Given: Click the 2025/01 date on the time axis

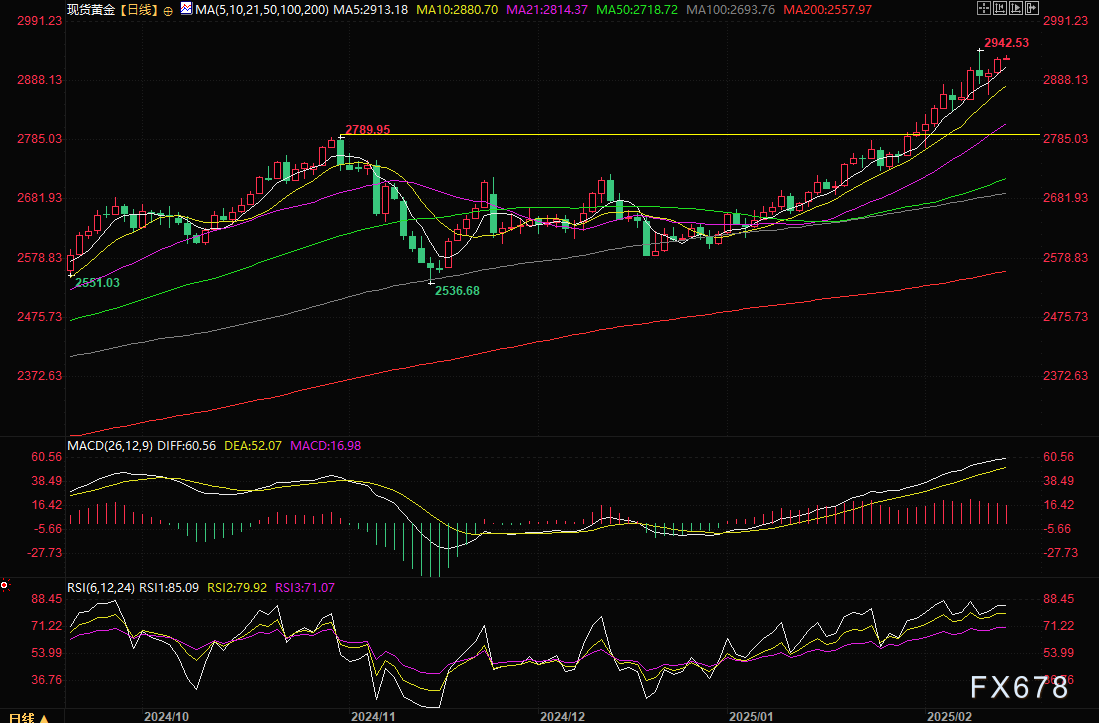Looking at the screenshot, I should [754, 717].
